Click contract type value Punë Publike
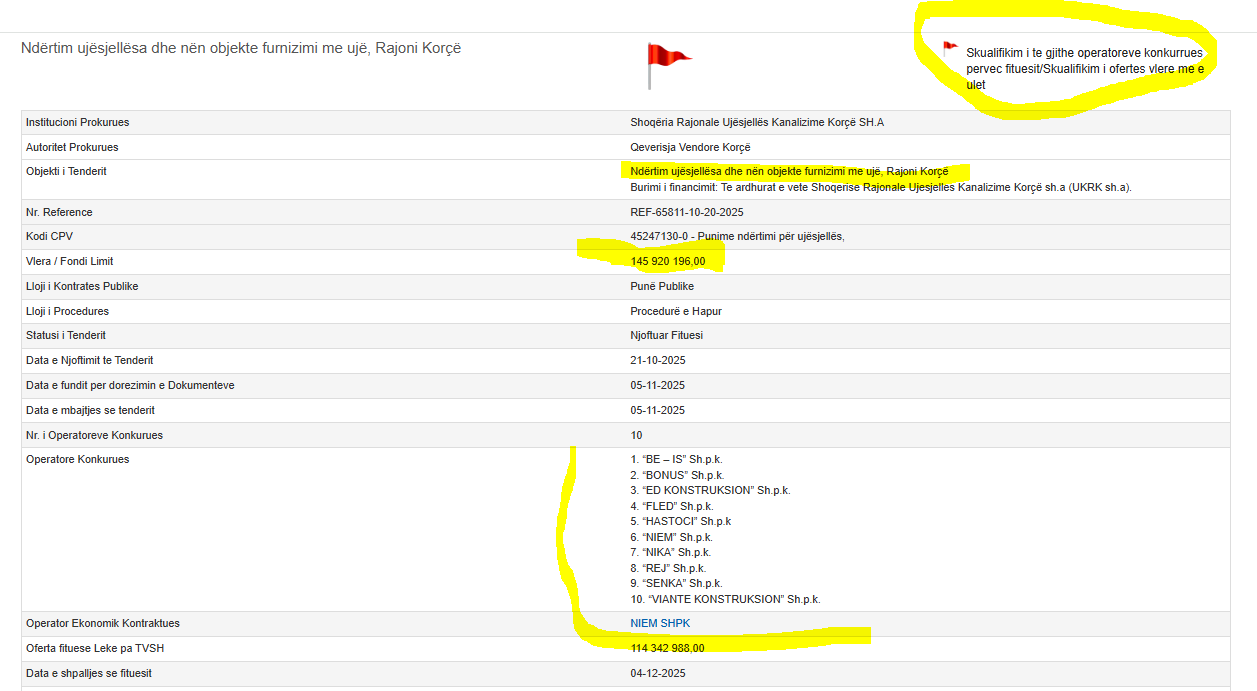The image size is (1257, 691). click(x=661, y=286)
